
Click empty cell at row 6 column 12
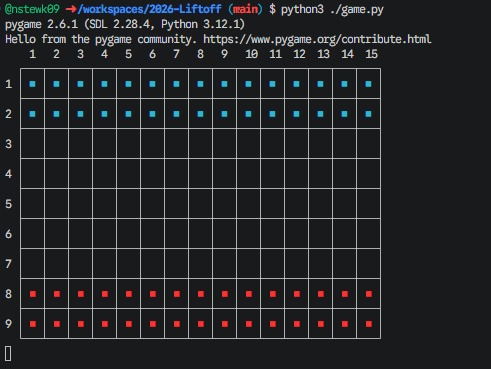click(297, 234)
